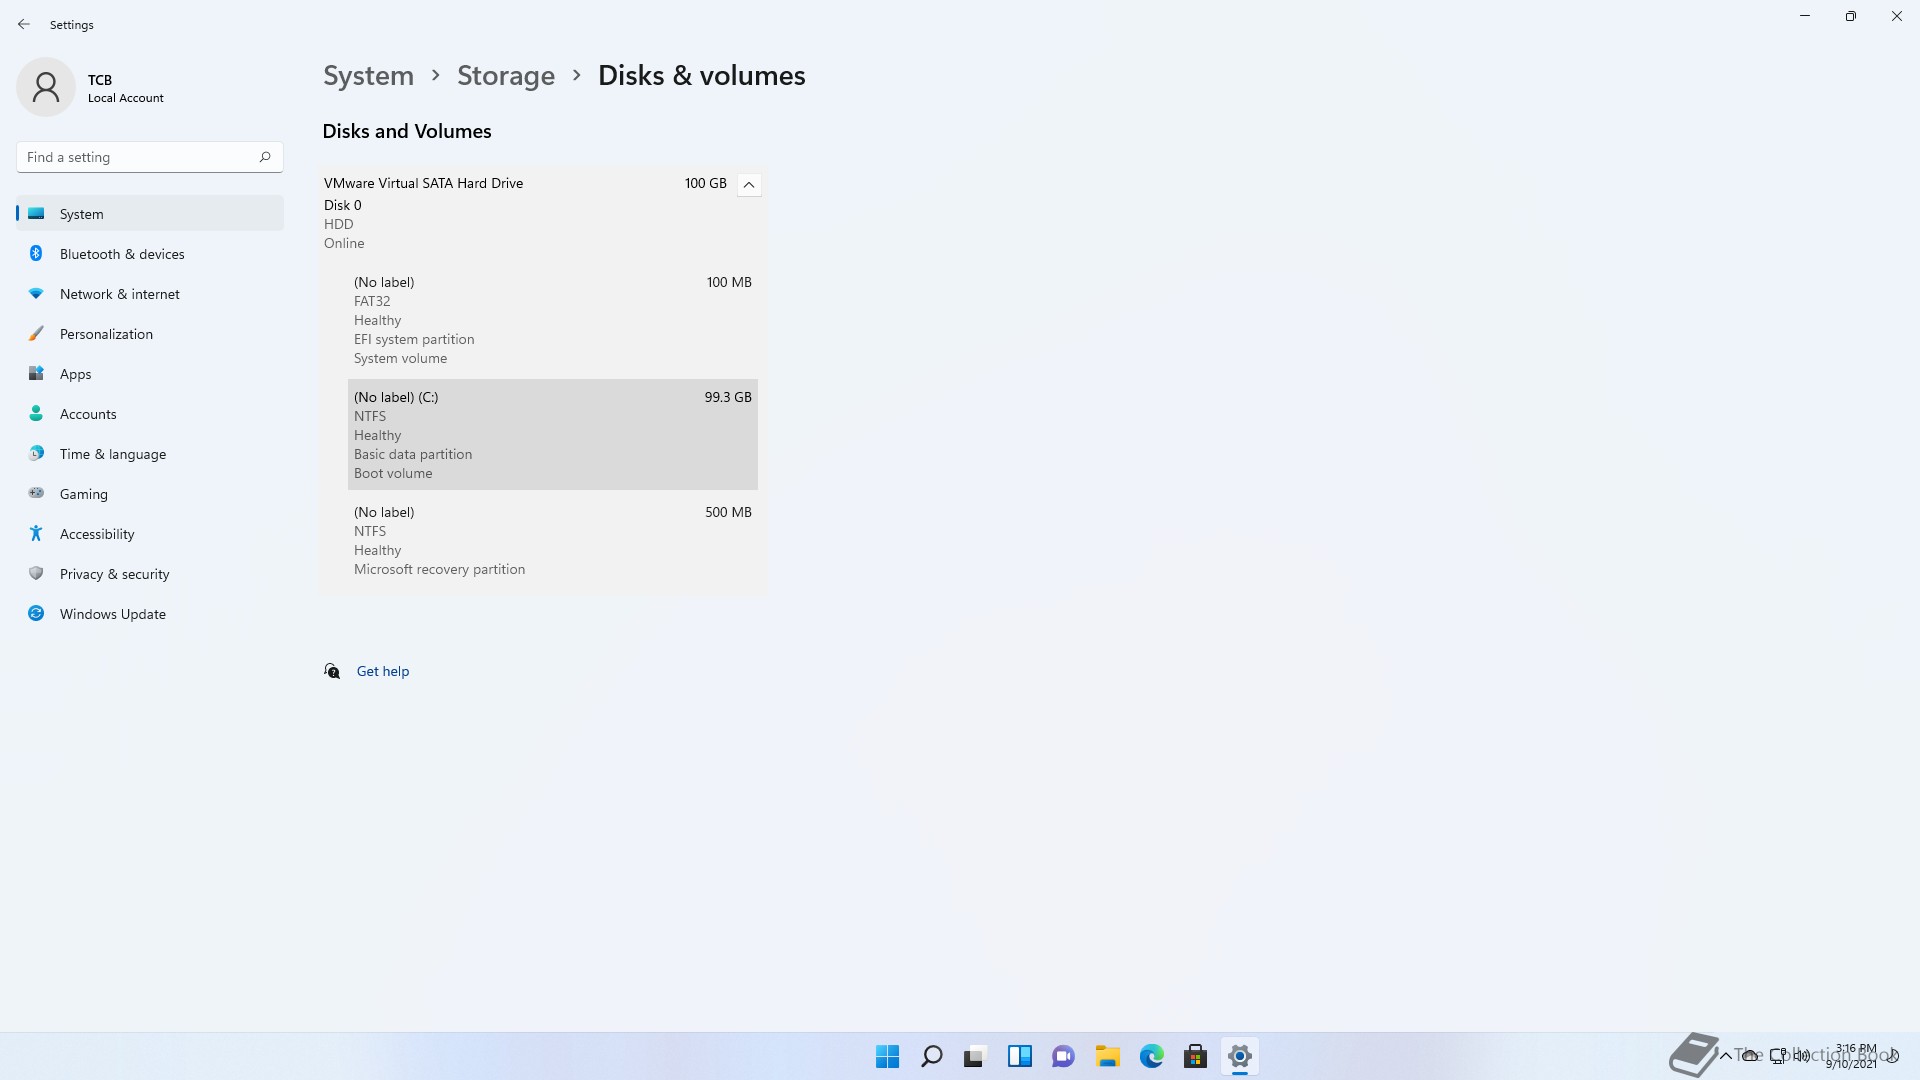The image size is (1920, 1080).
Task: Minimize the Settings window
Action: click(1805, 16)
